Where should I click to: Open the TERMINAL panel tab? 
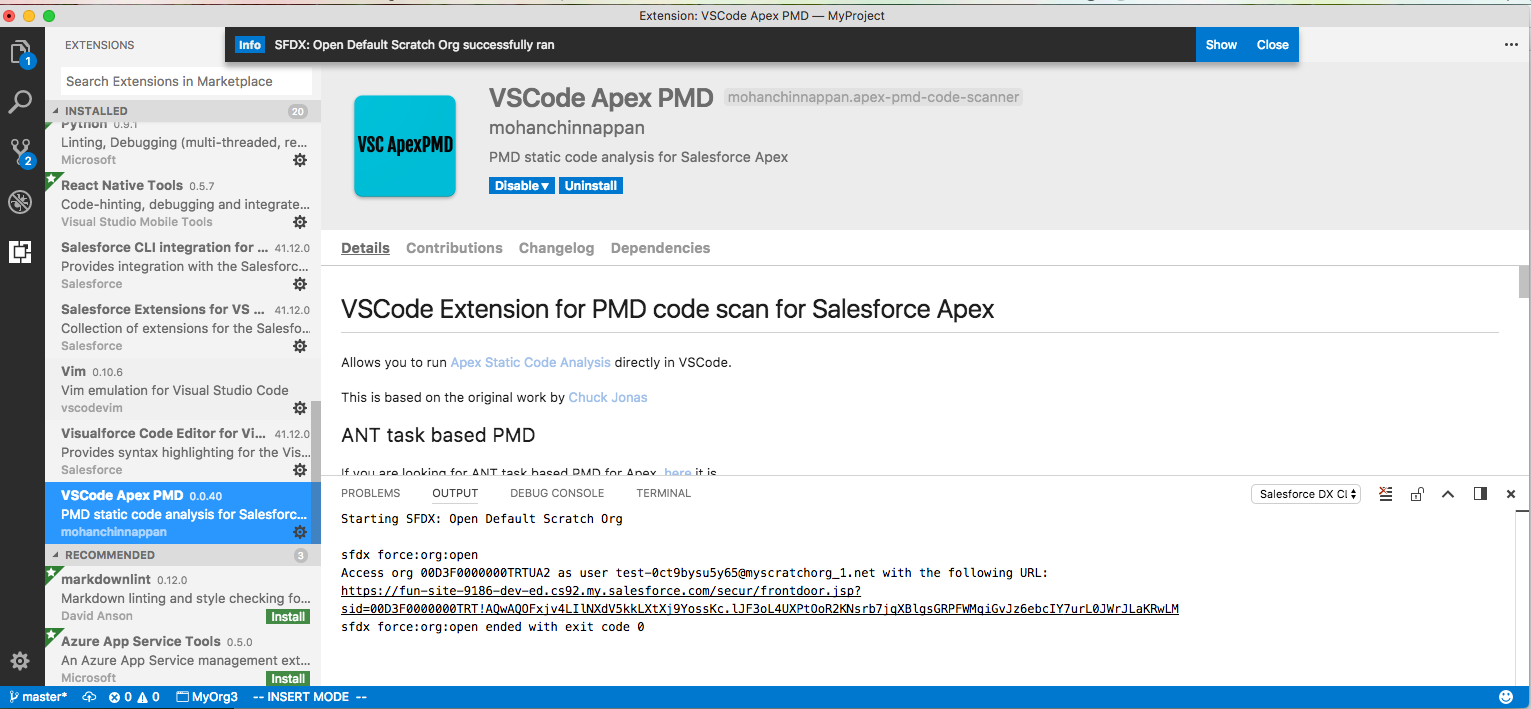tap(664, 493)
